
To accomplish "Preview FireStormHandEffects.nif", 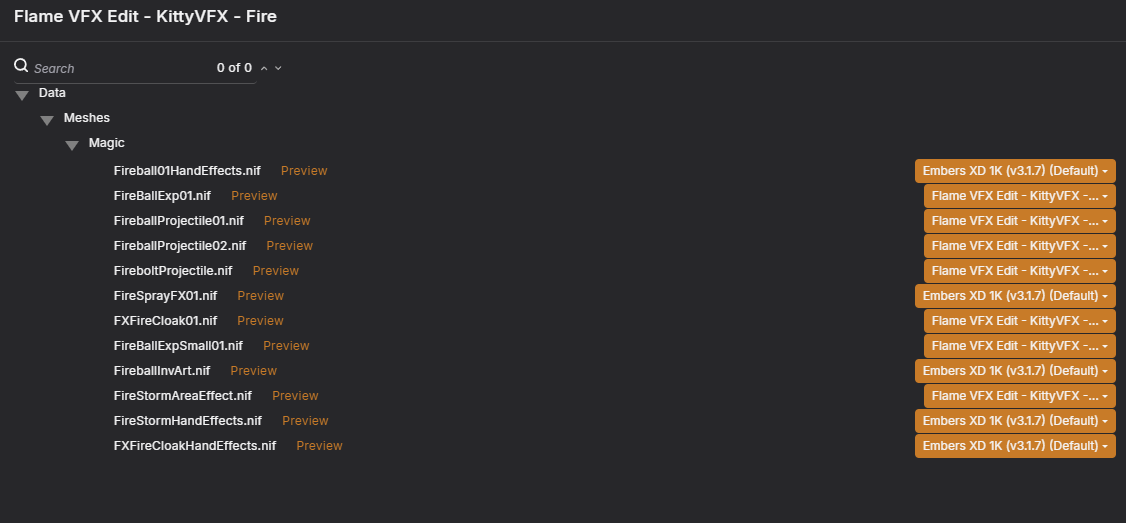I will click(305, 421).
